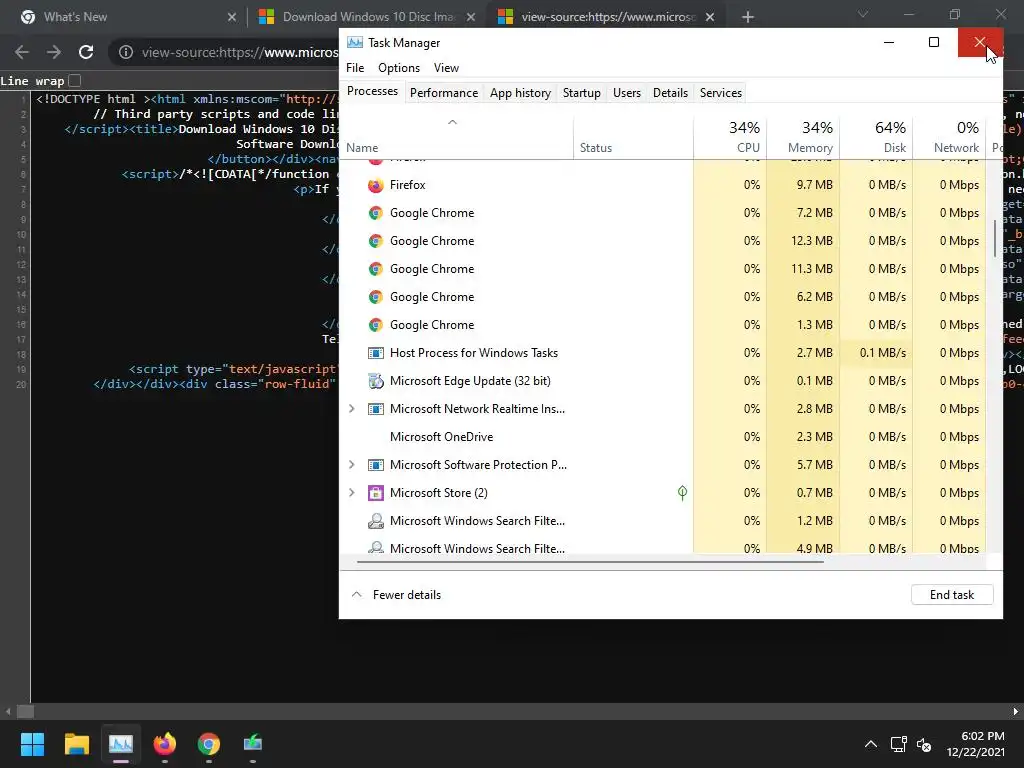Viewport: 1024px width, 768px height.
Task: Expand Microsoft Network Realtime Inspection process
Action: point(351,409)
